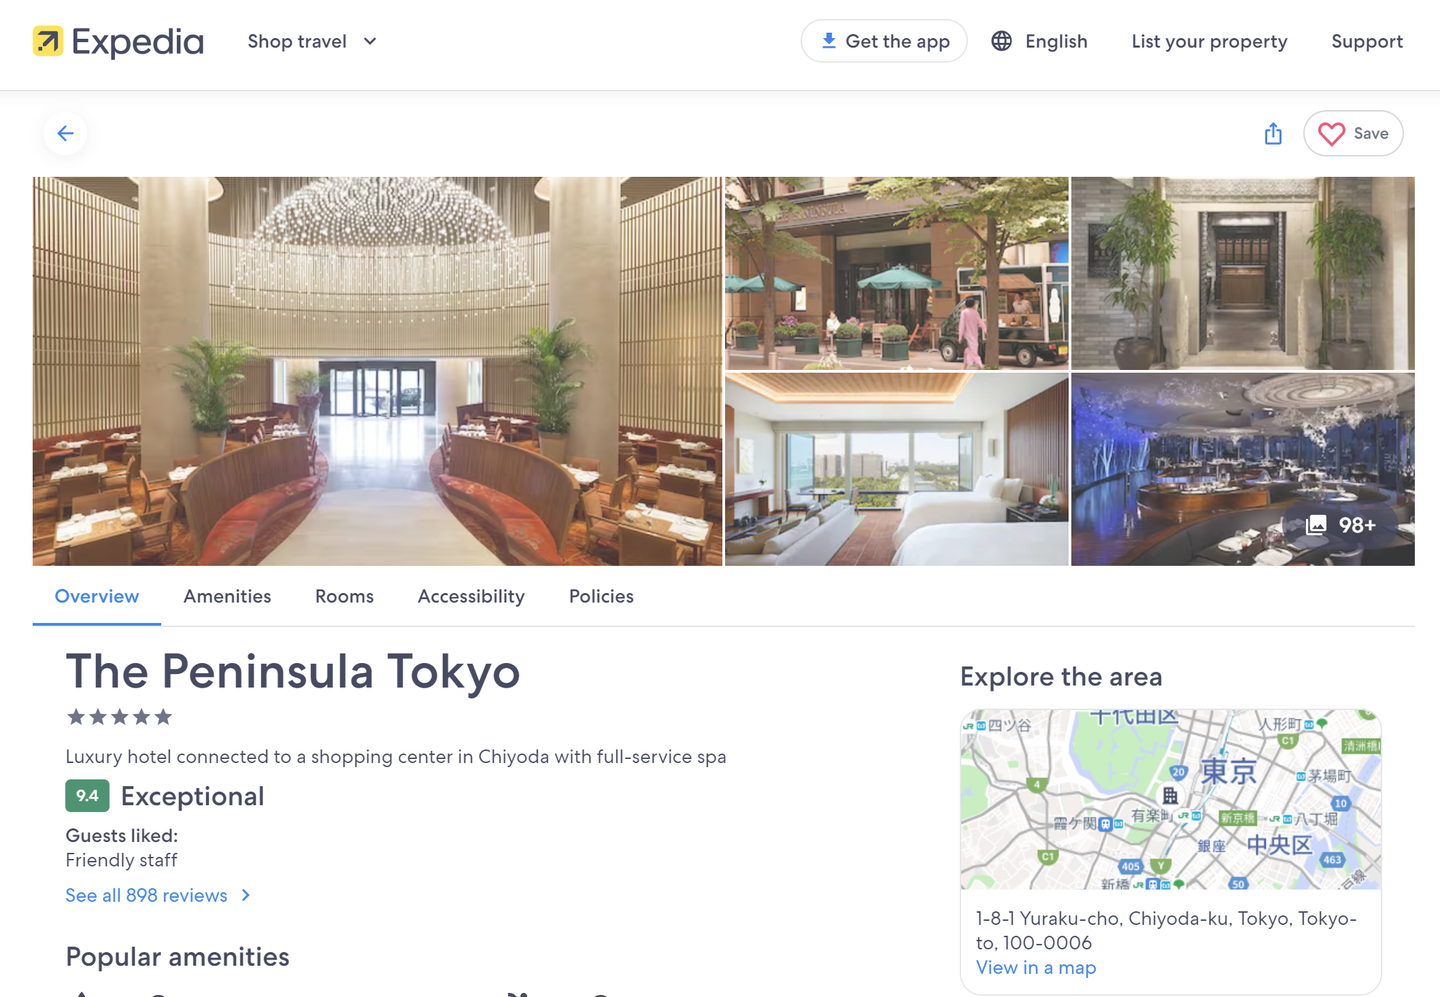Viewport: 1440px width, 997px height.
Task: Click the hotel marker on the map
Action: pos(1170,796)
